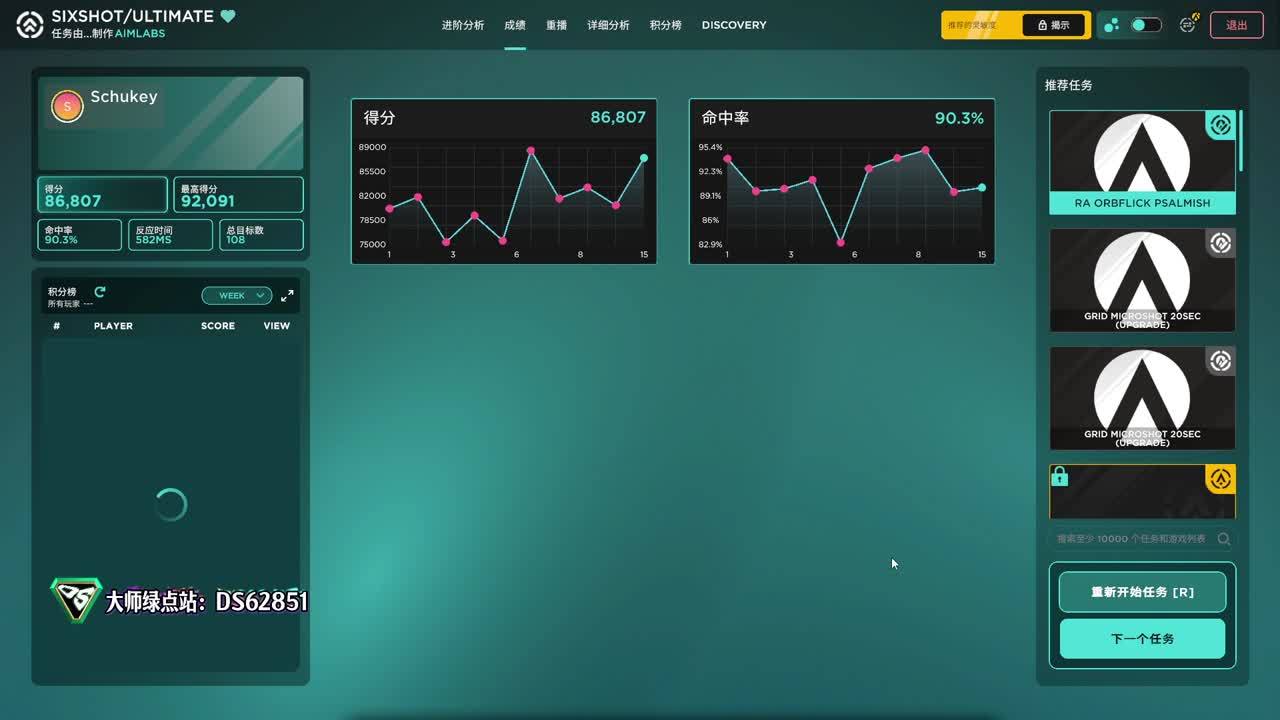Click the 推荐任务 heading

tap(1069, 85)
